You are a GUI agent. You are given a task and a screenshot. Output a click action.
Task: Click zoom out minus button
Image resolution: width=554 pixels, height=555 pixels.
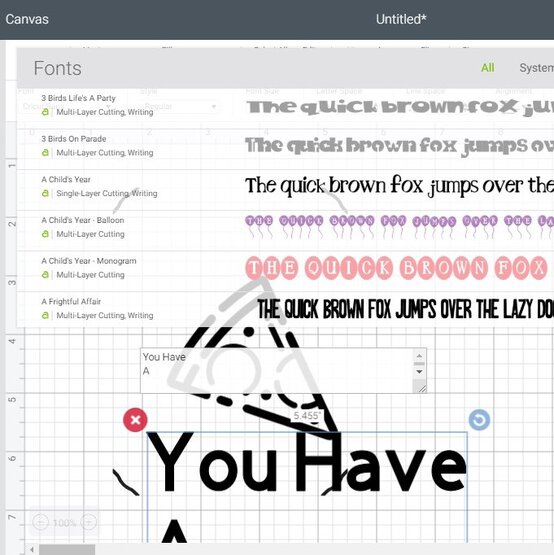[40, 522]
